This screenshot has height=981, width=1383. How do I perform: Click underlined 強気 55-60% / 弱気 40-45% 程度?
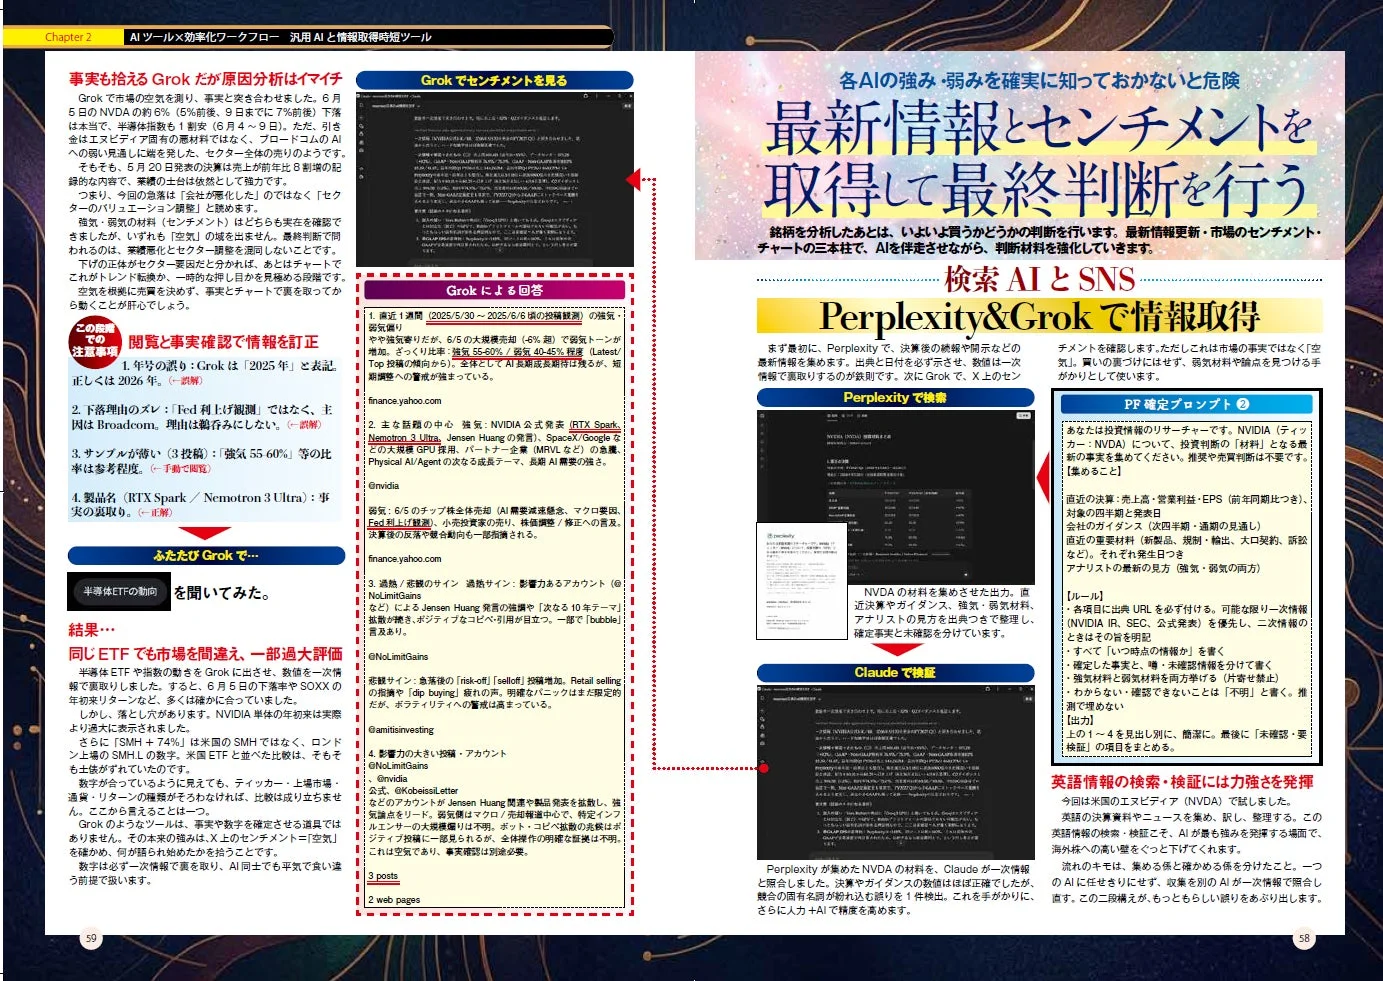click(x=517, y=352)
